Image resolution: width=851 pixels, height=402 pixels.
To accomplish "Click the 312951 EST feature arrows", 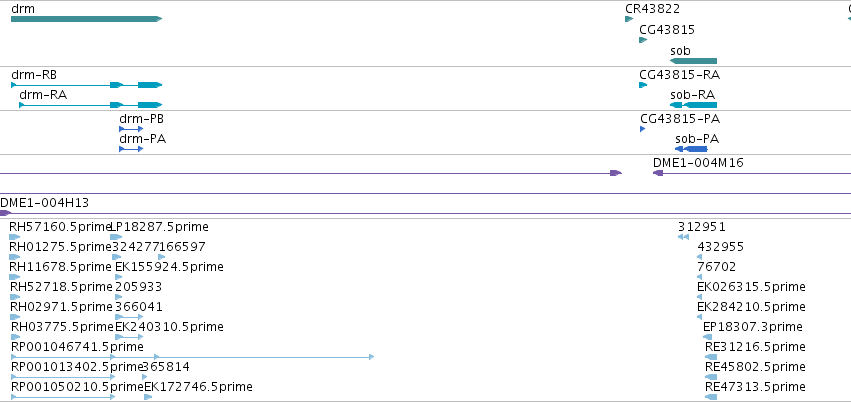I will click(x=683, y=237).
